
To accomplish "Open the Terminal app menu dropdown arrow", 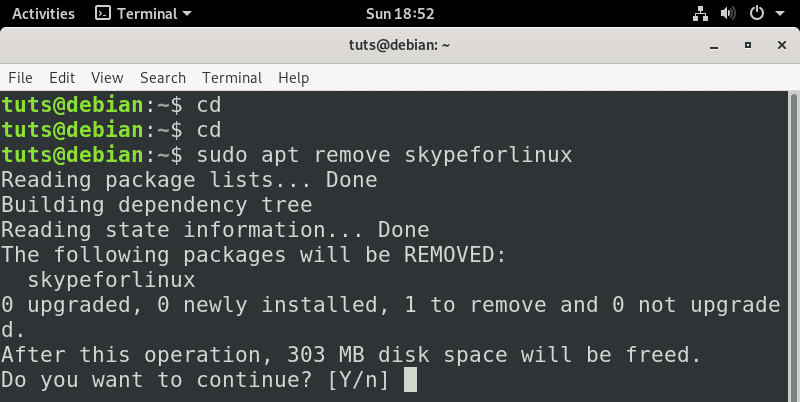I will point(188,14).
